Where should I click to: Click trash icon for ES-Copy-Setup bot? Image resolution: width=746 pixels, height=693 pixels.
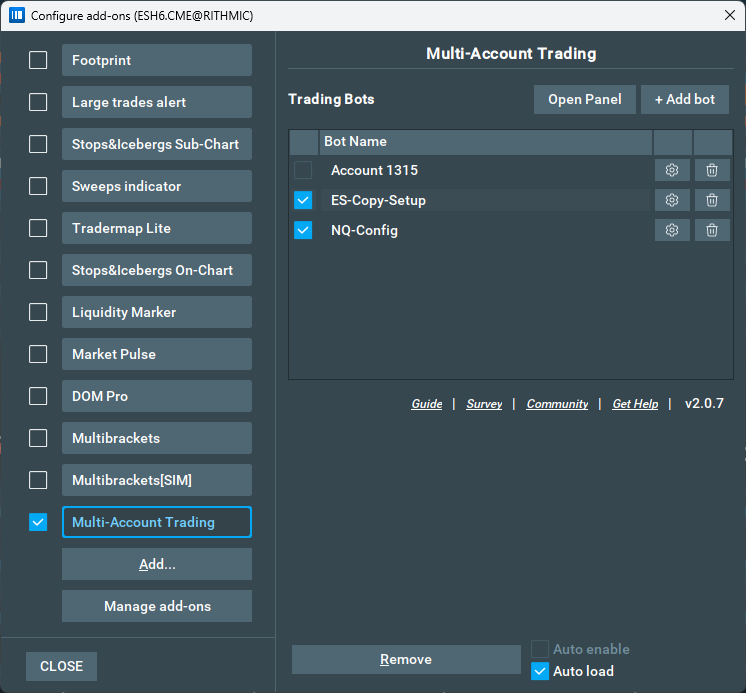[712, 200]
